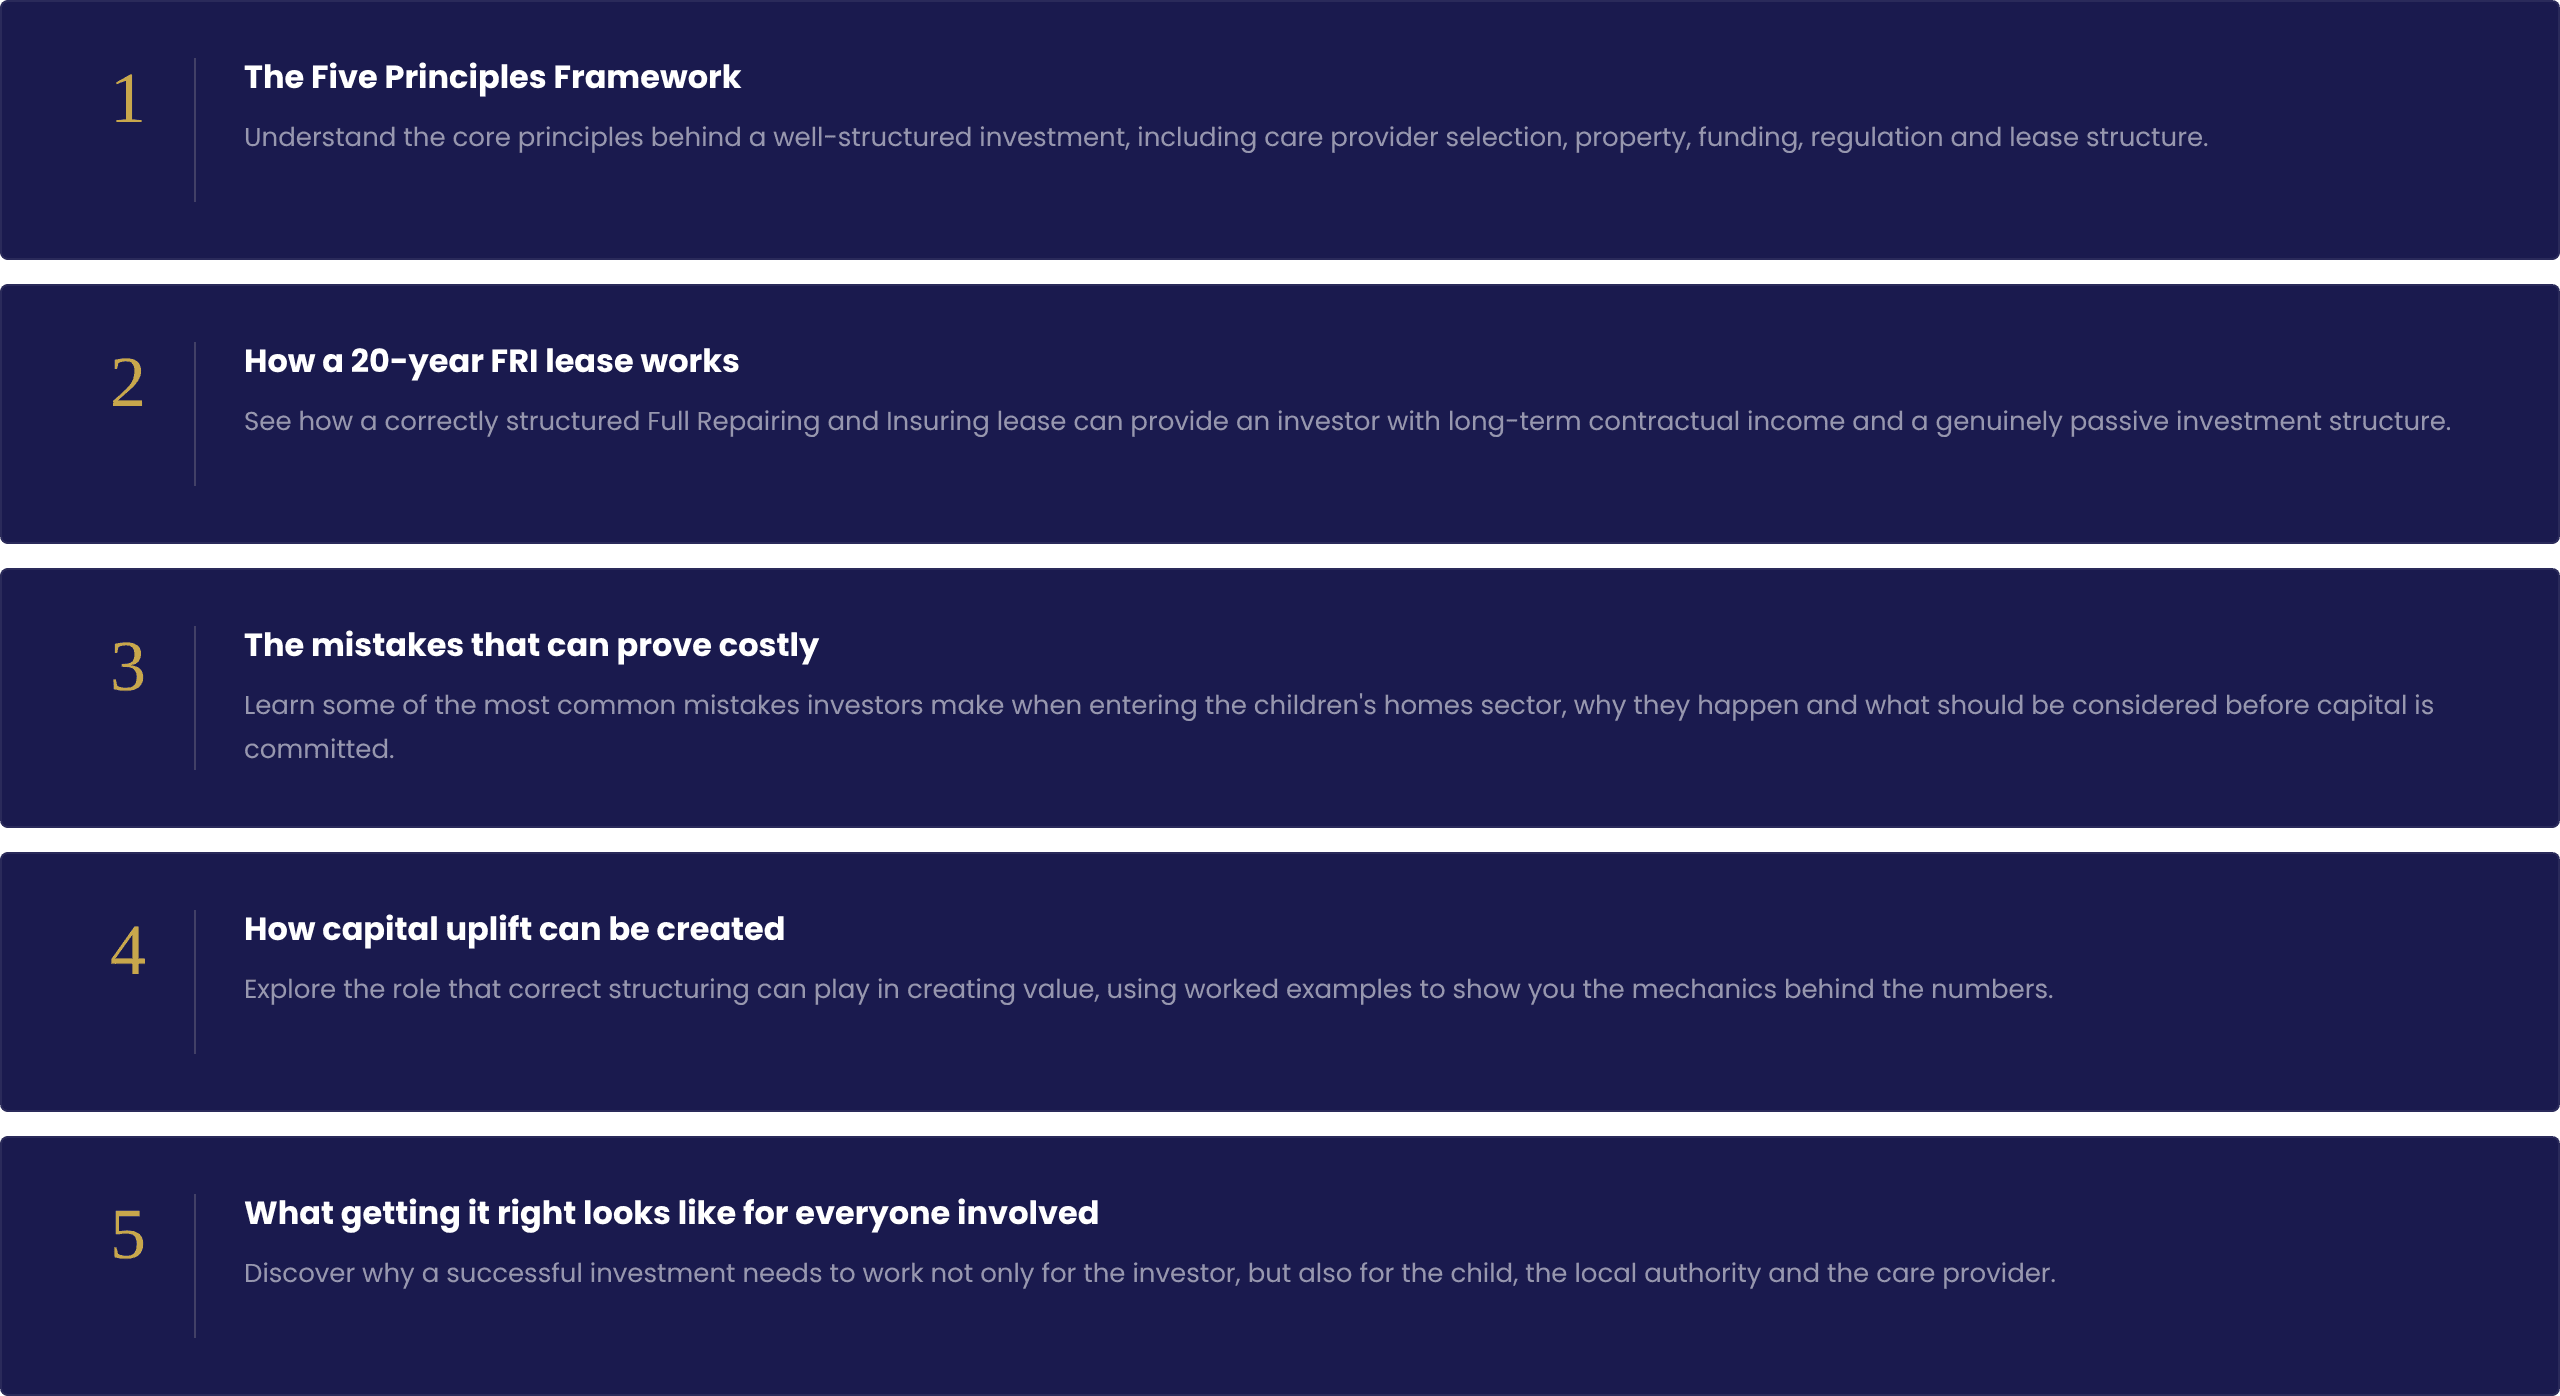Click vertical divider beside numeral 1
The height and width of the screenshot is (1396, 2560).
point(195,130)
